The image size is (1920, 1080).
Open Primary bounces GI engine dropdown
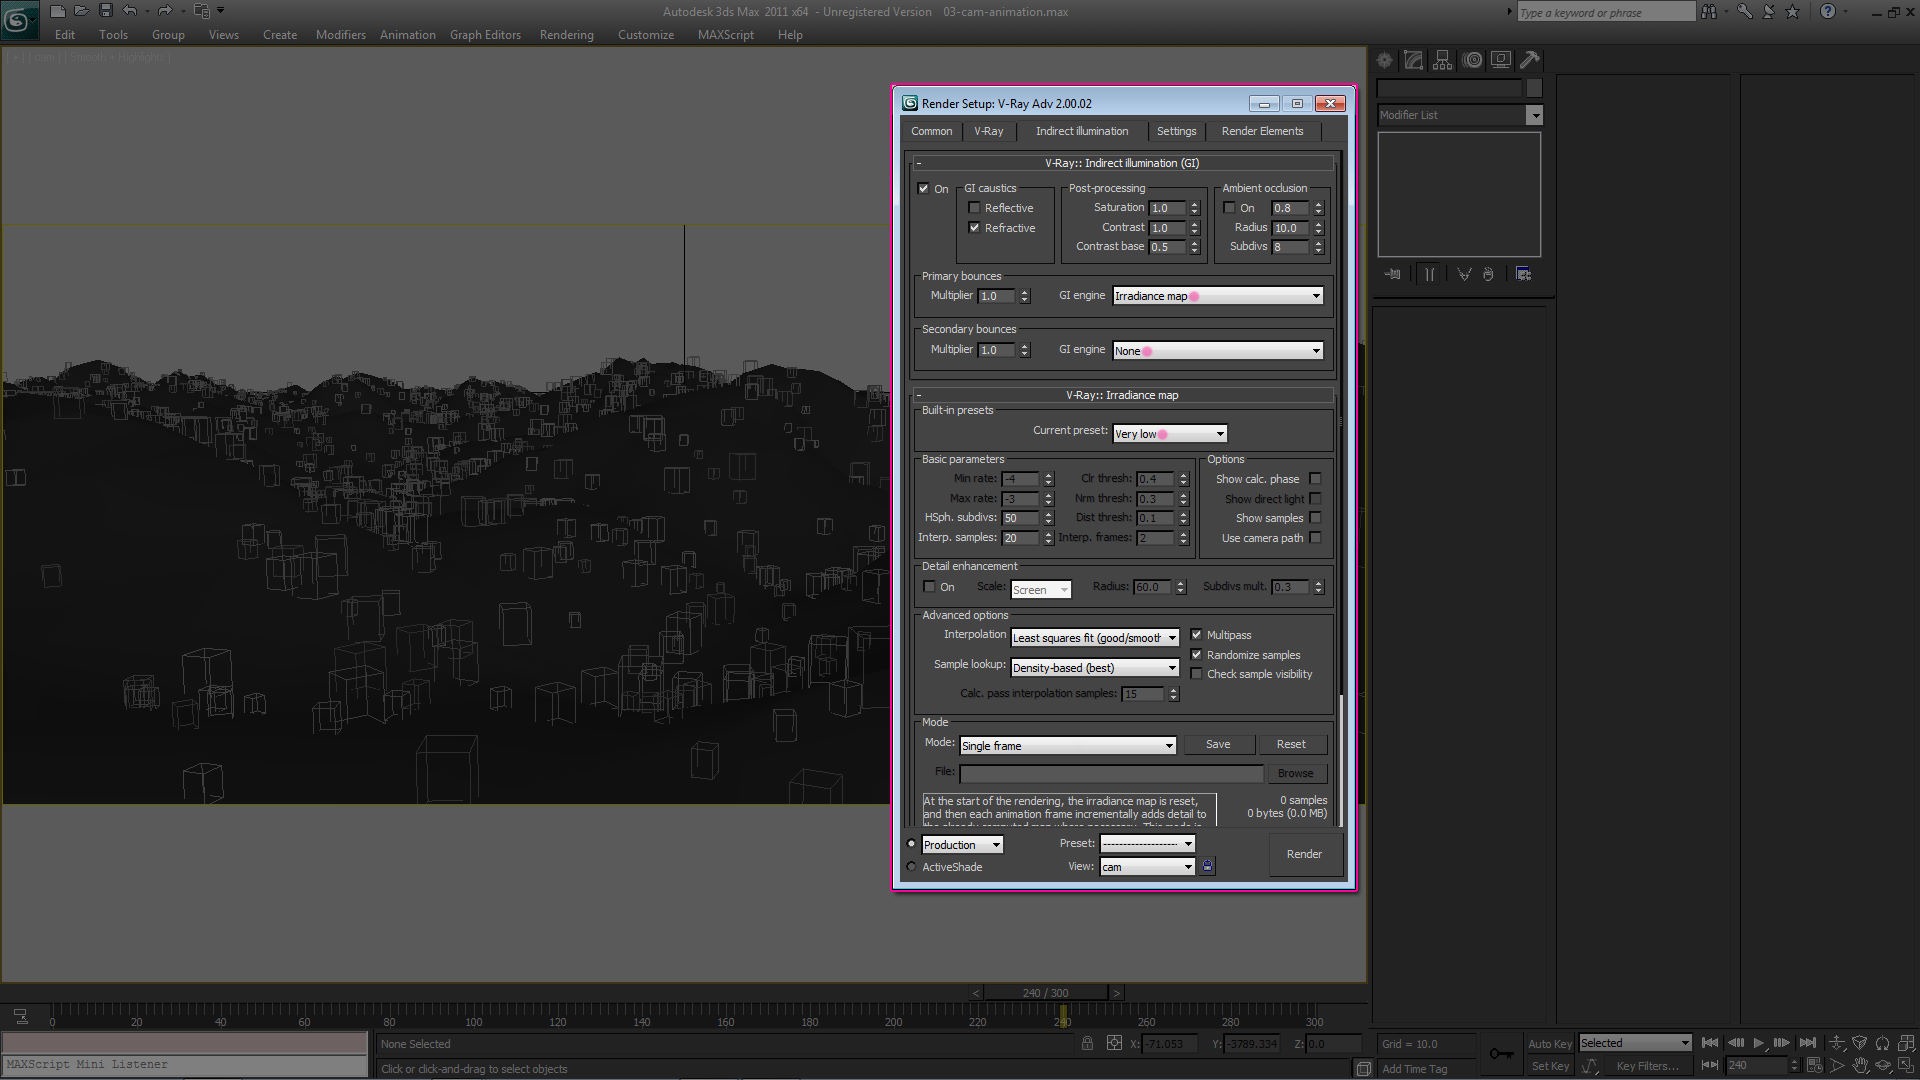coord(1218,296)
